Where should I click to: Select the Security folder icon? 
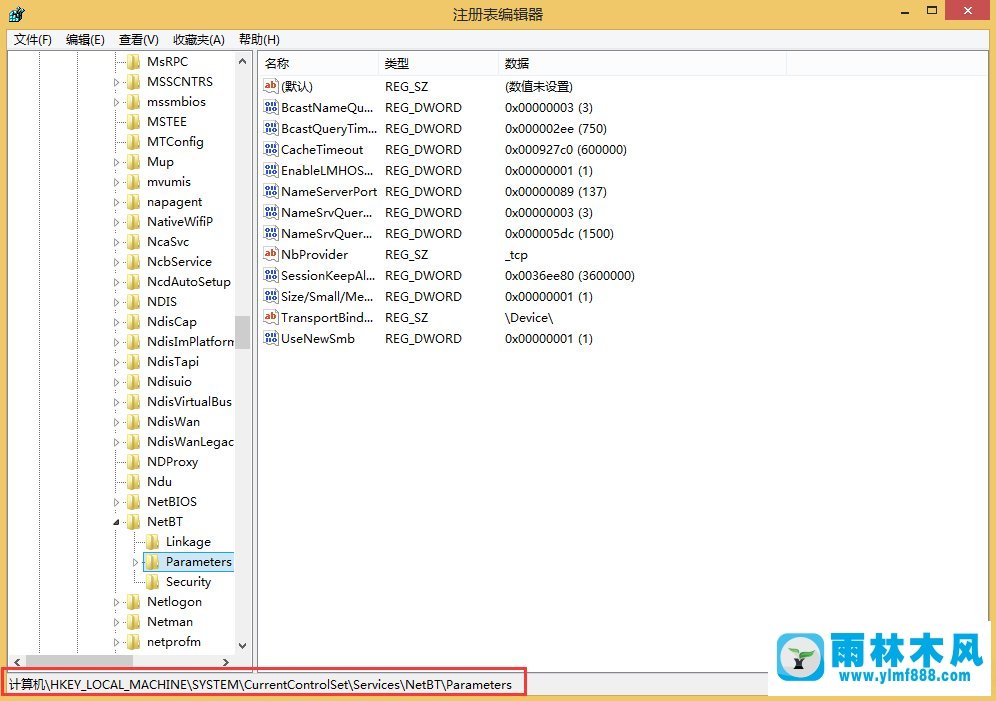pos(152,582)
